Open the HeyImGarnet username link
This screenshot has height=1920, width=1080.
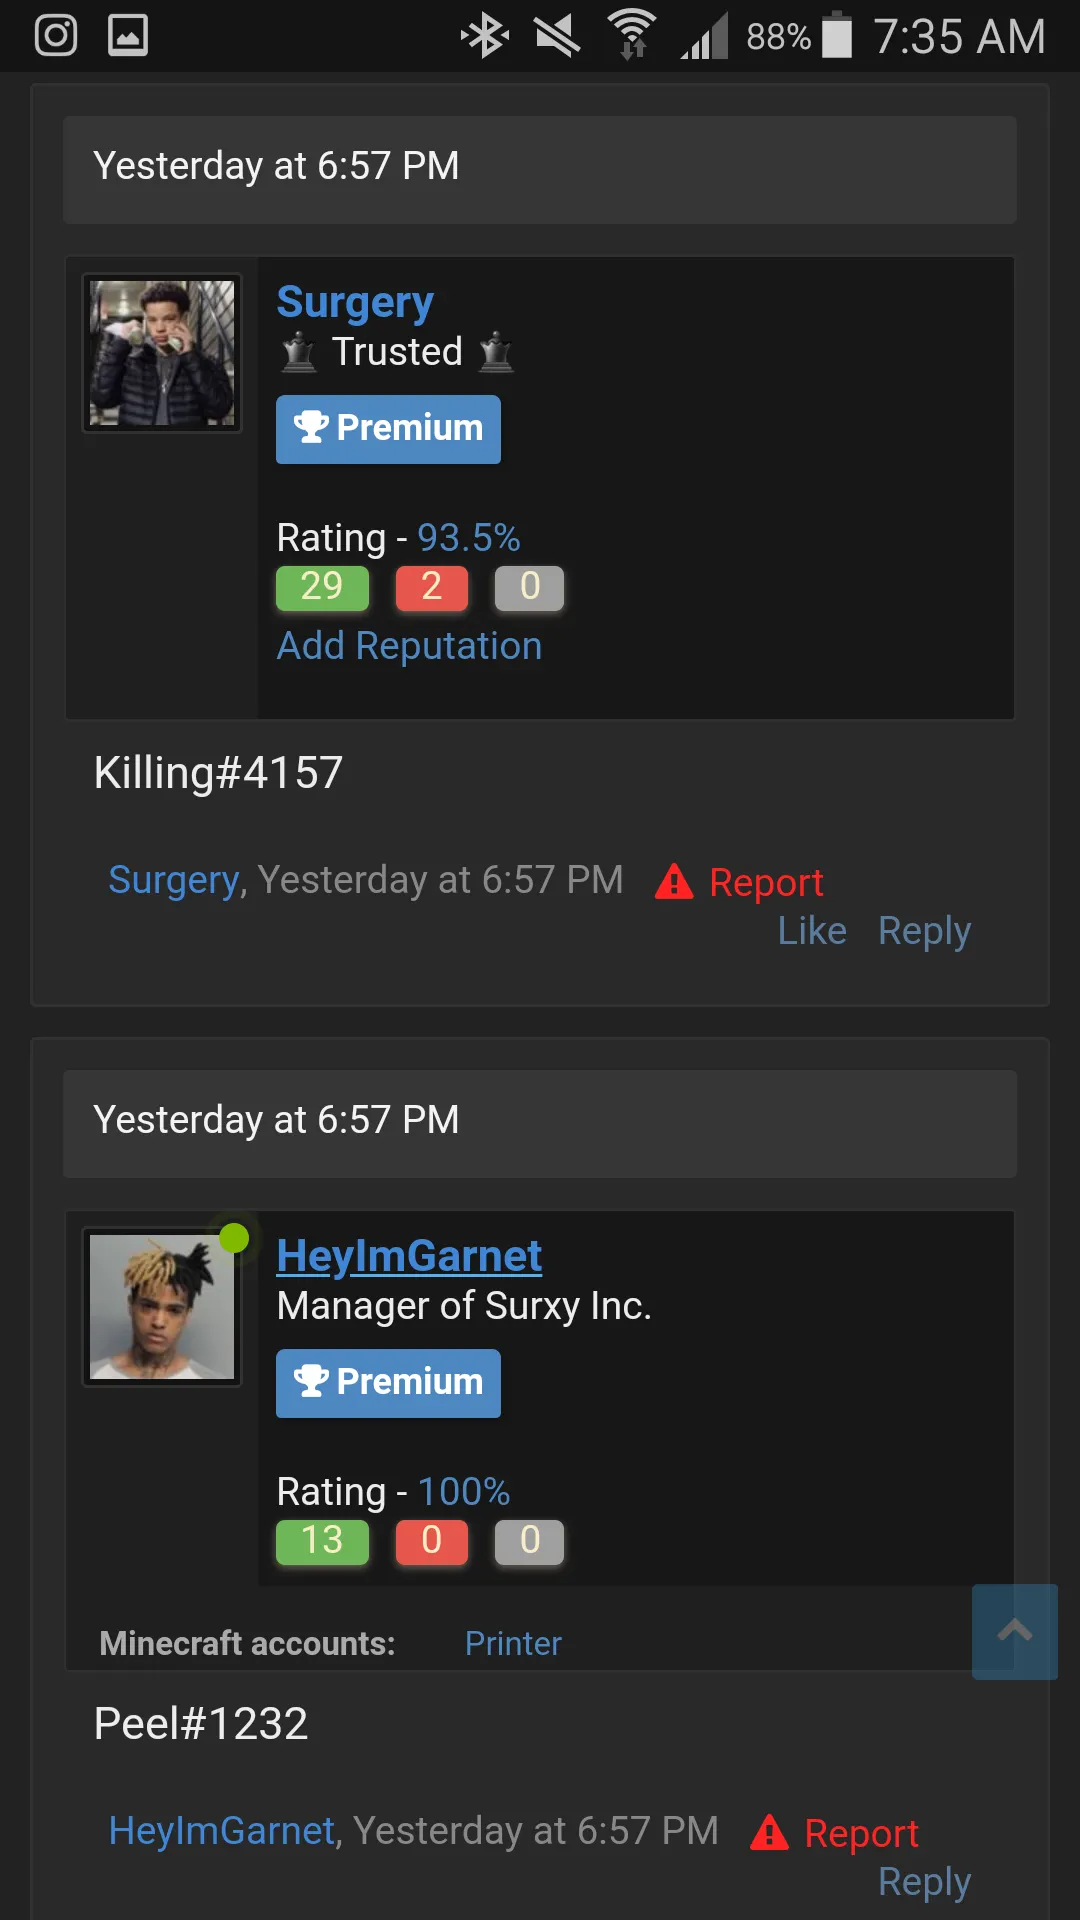click(x=409, y=1256)
